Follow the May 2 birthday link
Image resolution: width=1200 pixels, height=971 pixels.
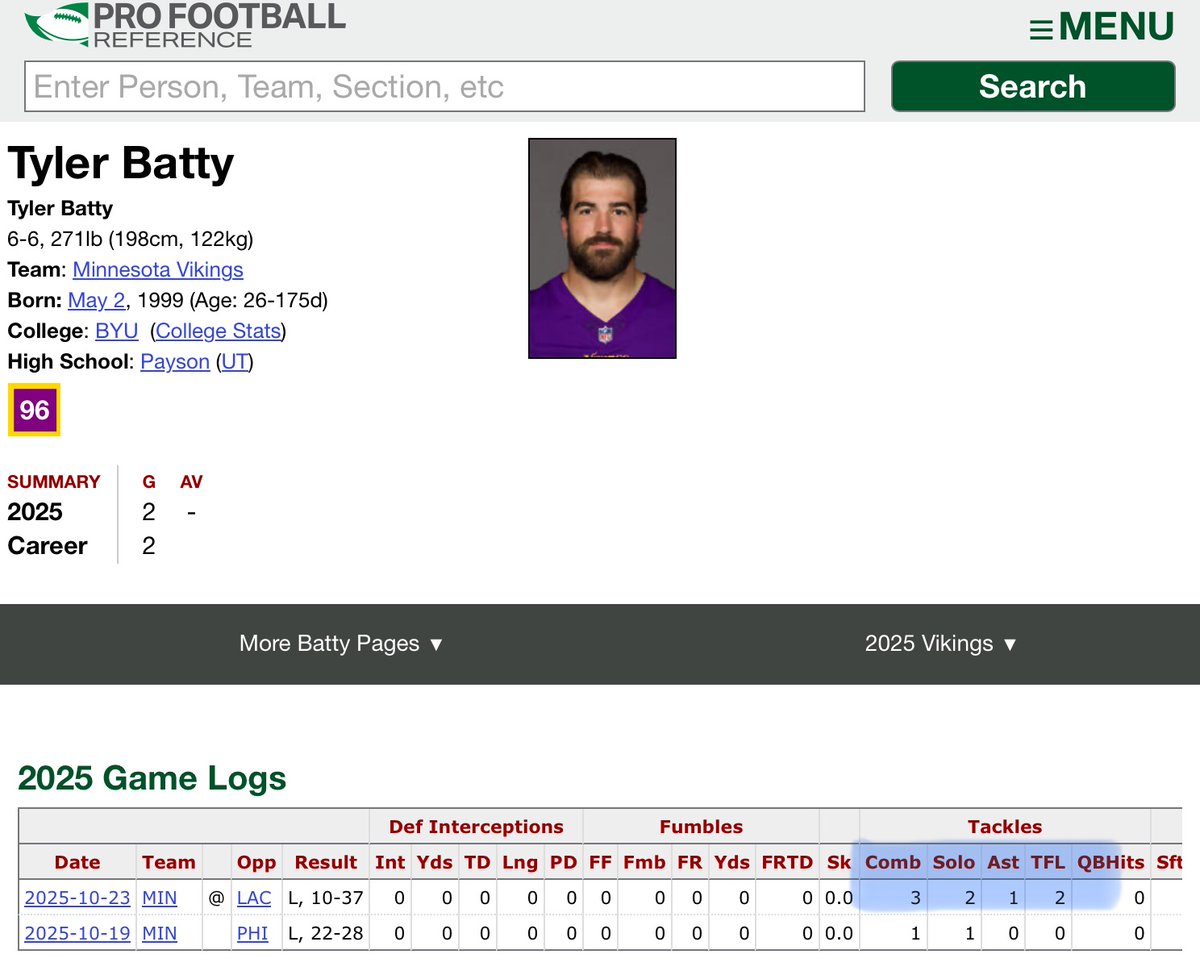pyautogui.click(x=97, y=300)
